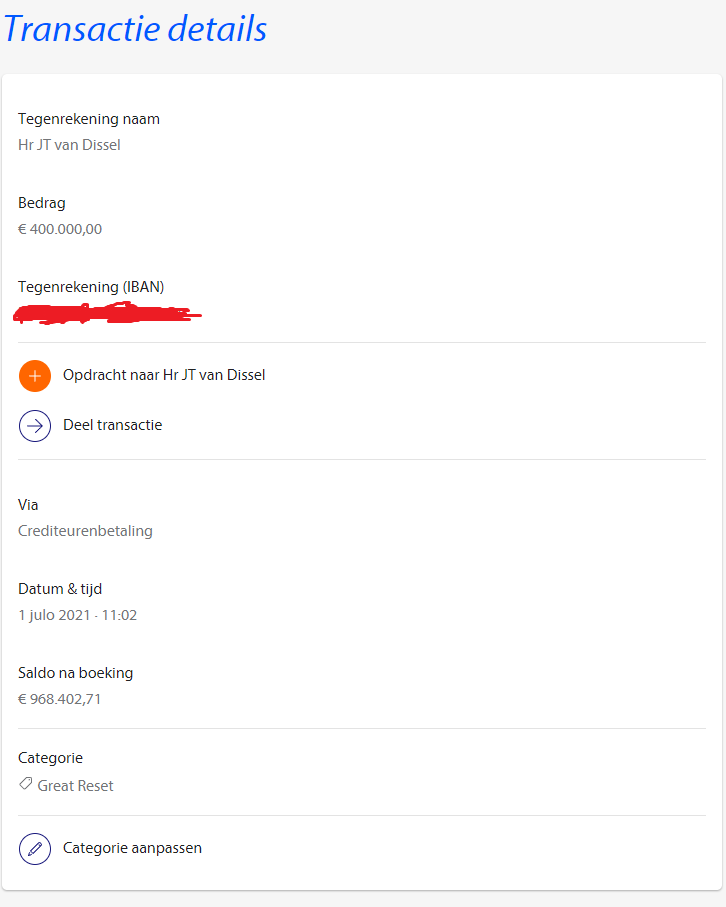This screenshot has width=726, height=907.
Task: Click the share arrow circle icon
Action: coord(35,426)
